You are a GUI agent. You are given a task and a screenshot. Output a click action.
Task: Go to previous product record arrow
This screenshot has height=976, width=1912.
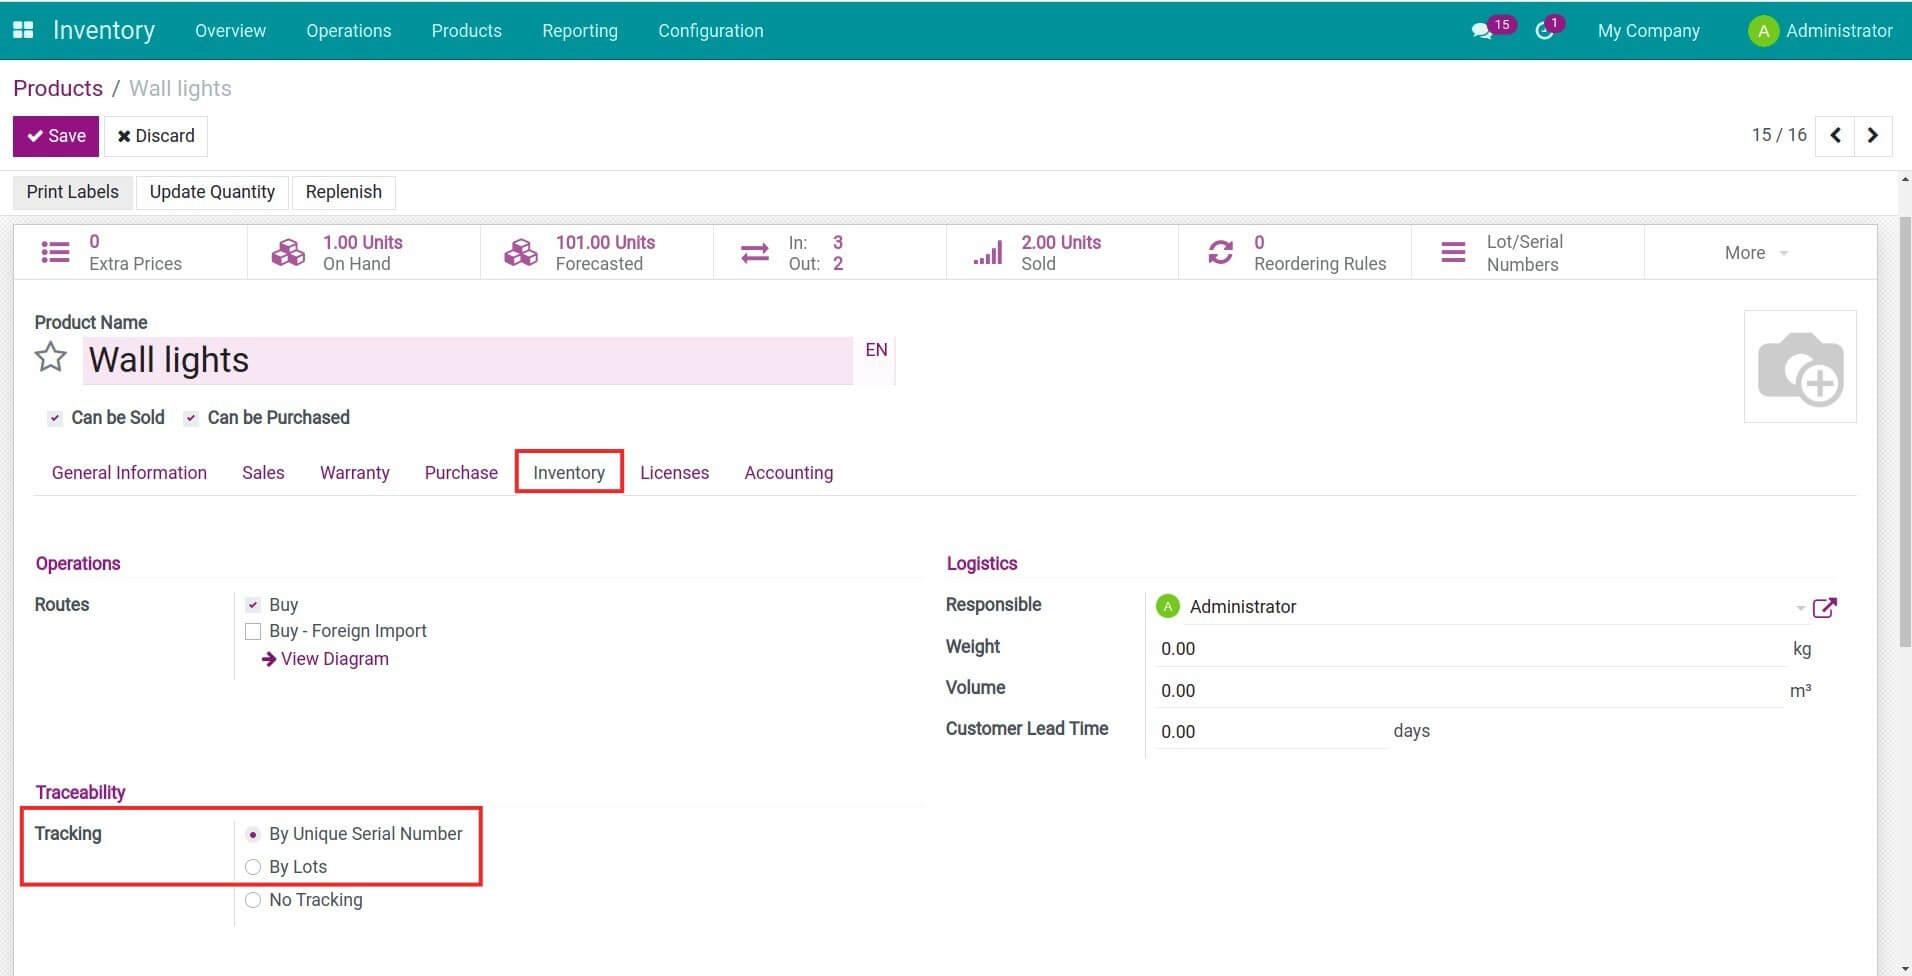click(x=1835, y=135)
